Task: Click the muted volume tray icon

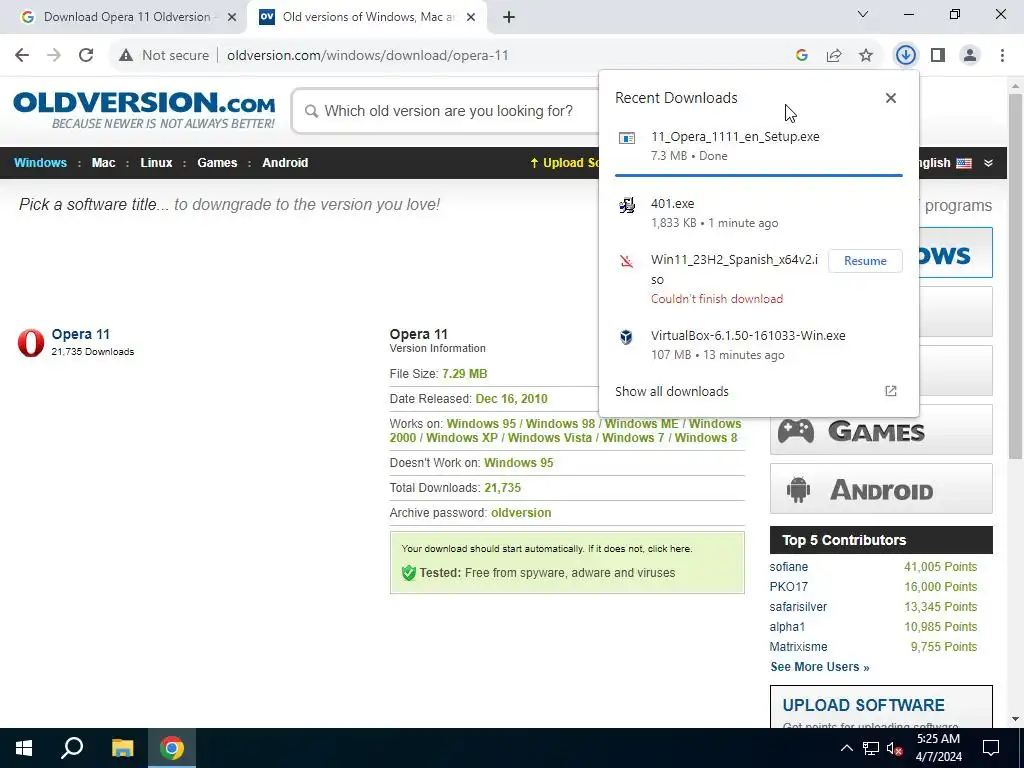Action: (895, 748)
